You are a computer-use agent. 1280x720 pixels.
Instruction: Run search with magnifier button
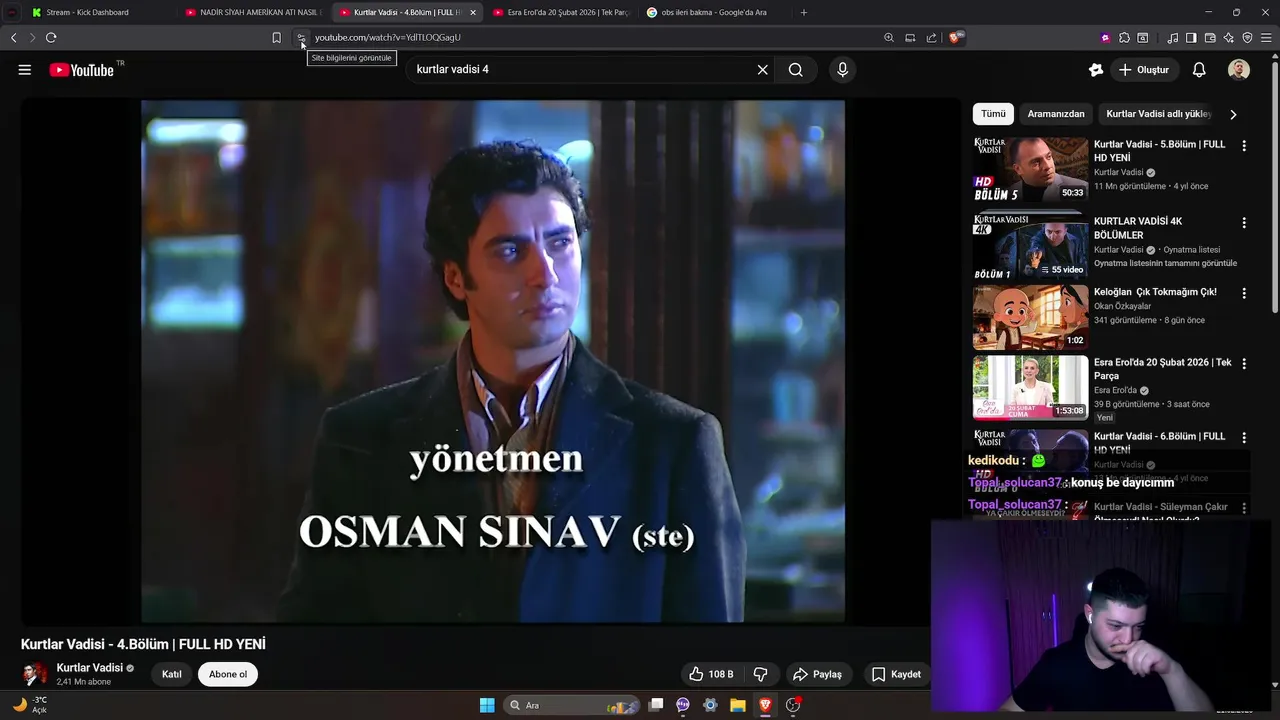point(796,70)
